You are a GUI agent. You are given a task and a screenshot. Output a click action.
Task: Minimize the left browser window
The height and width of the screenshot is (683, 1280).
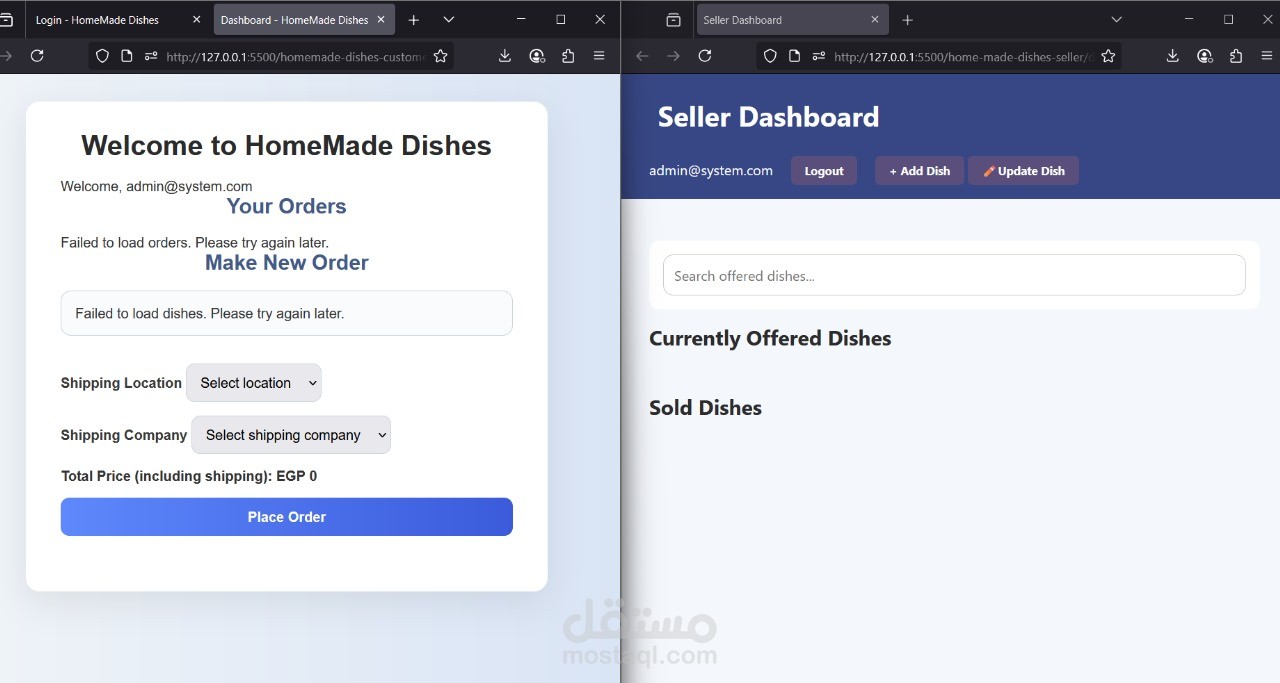(x=521, y=20)
